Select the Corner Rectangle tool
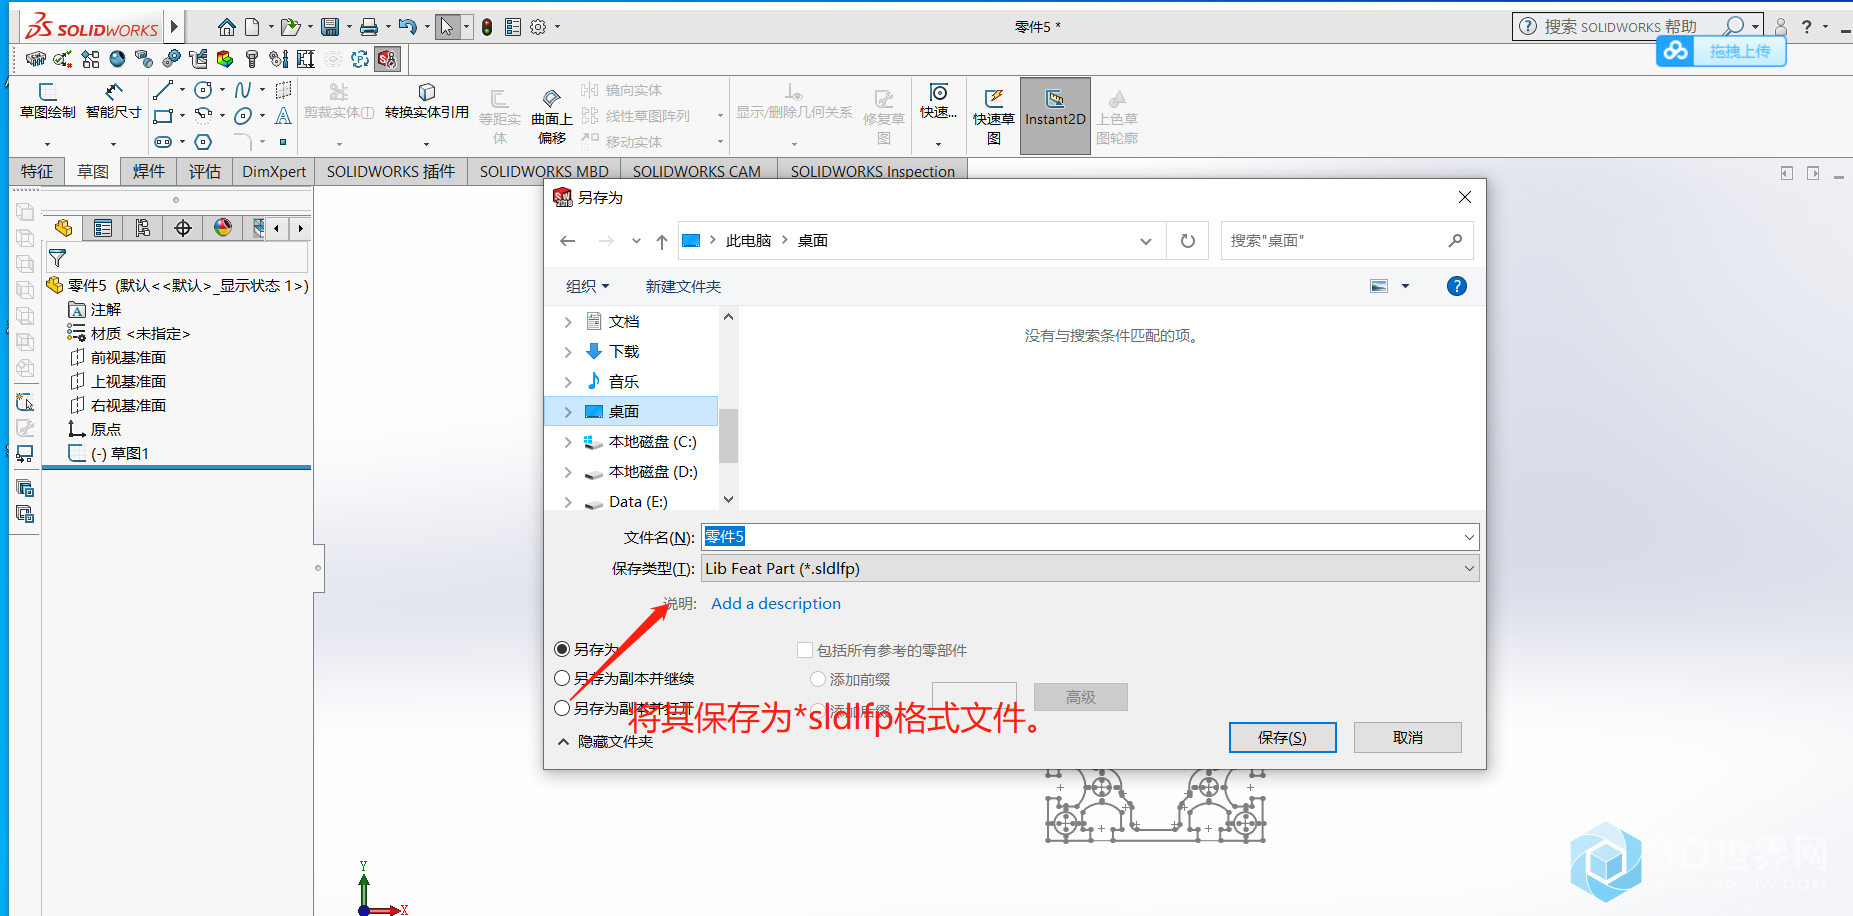 [x=163, y=116]
